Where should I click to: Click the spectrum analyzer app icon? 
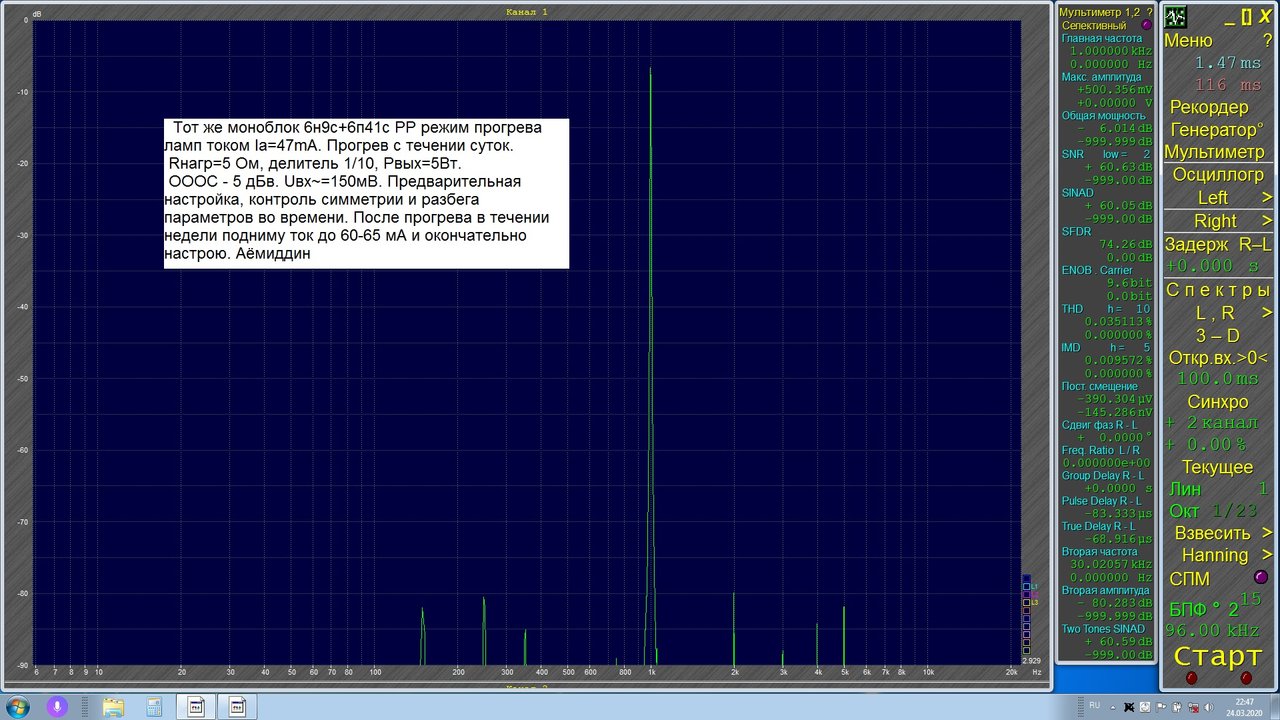pos(1175,17)
